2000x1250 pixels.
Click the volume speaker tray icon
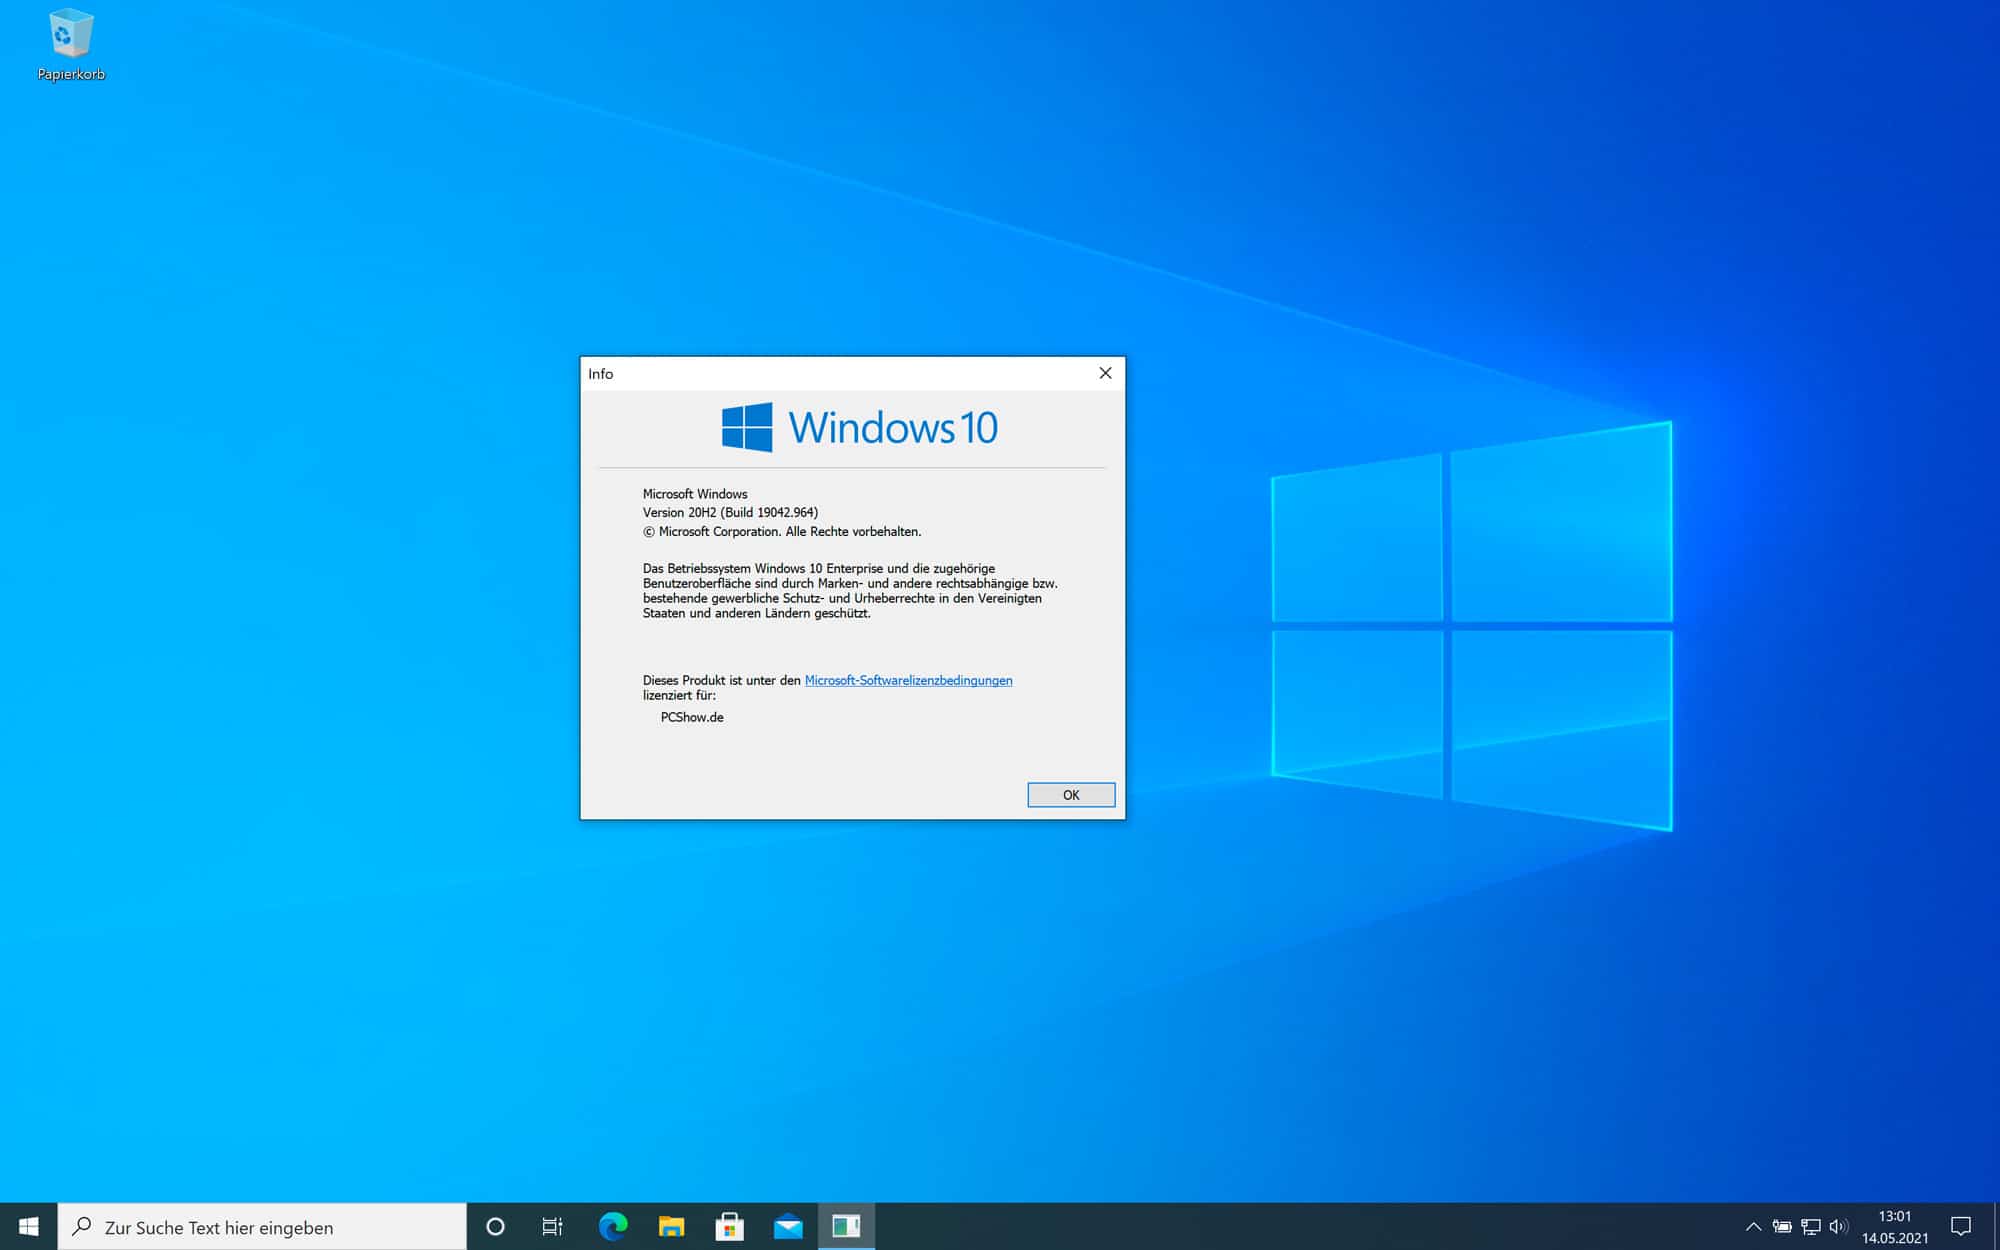1839,1226
